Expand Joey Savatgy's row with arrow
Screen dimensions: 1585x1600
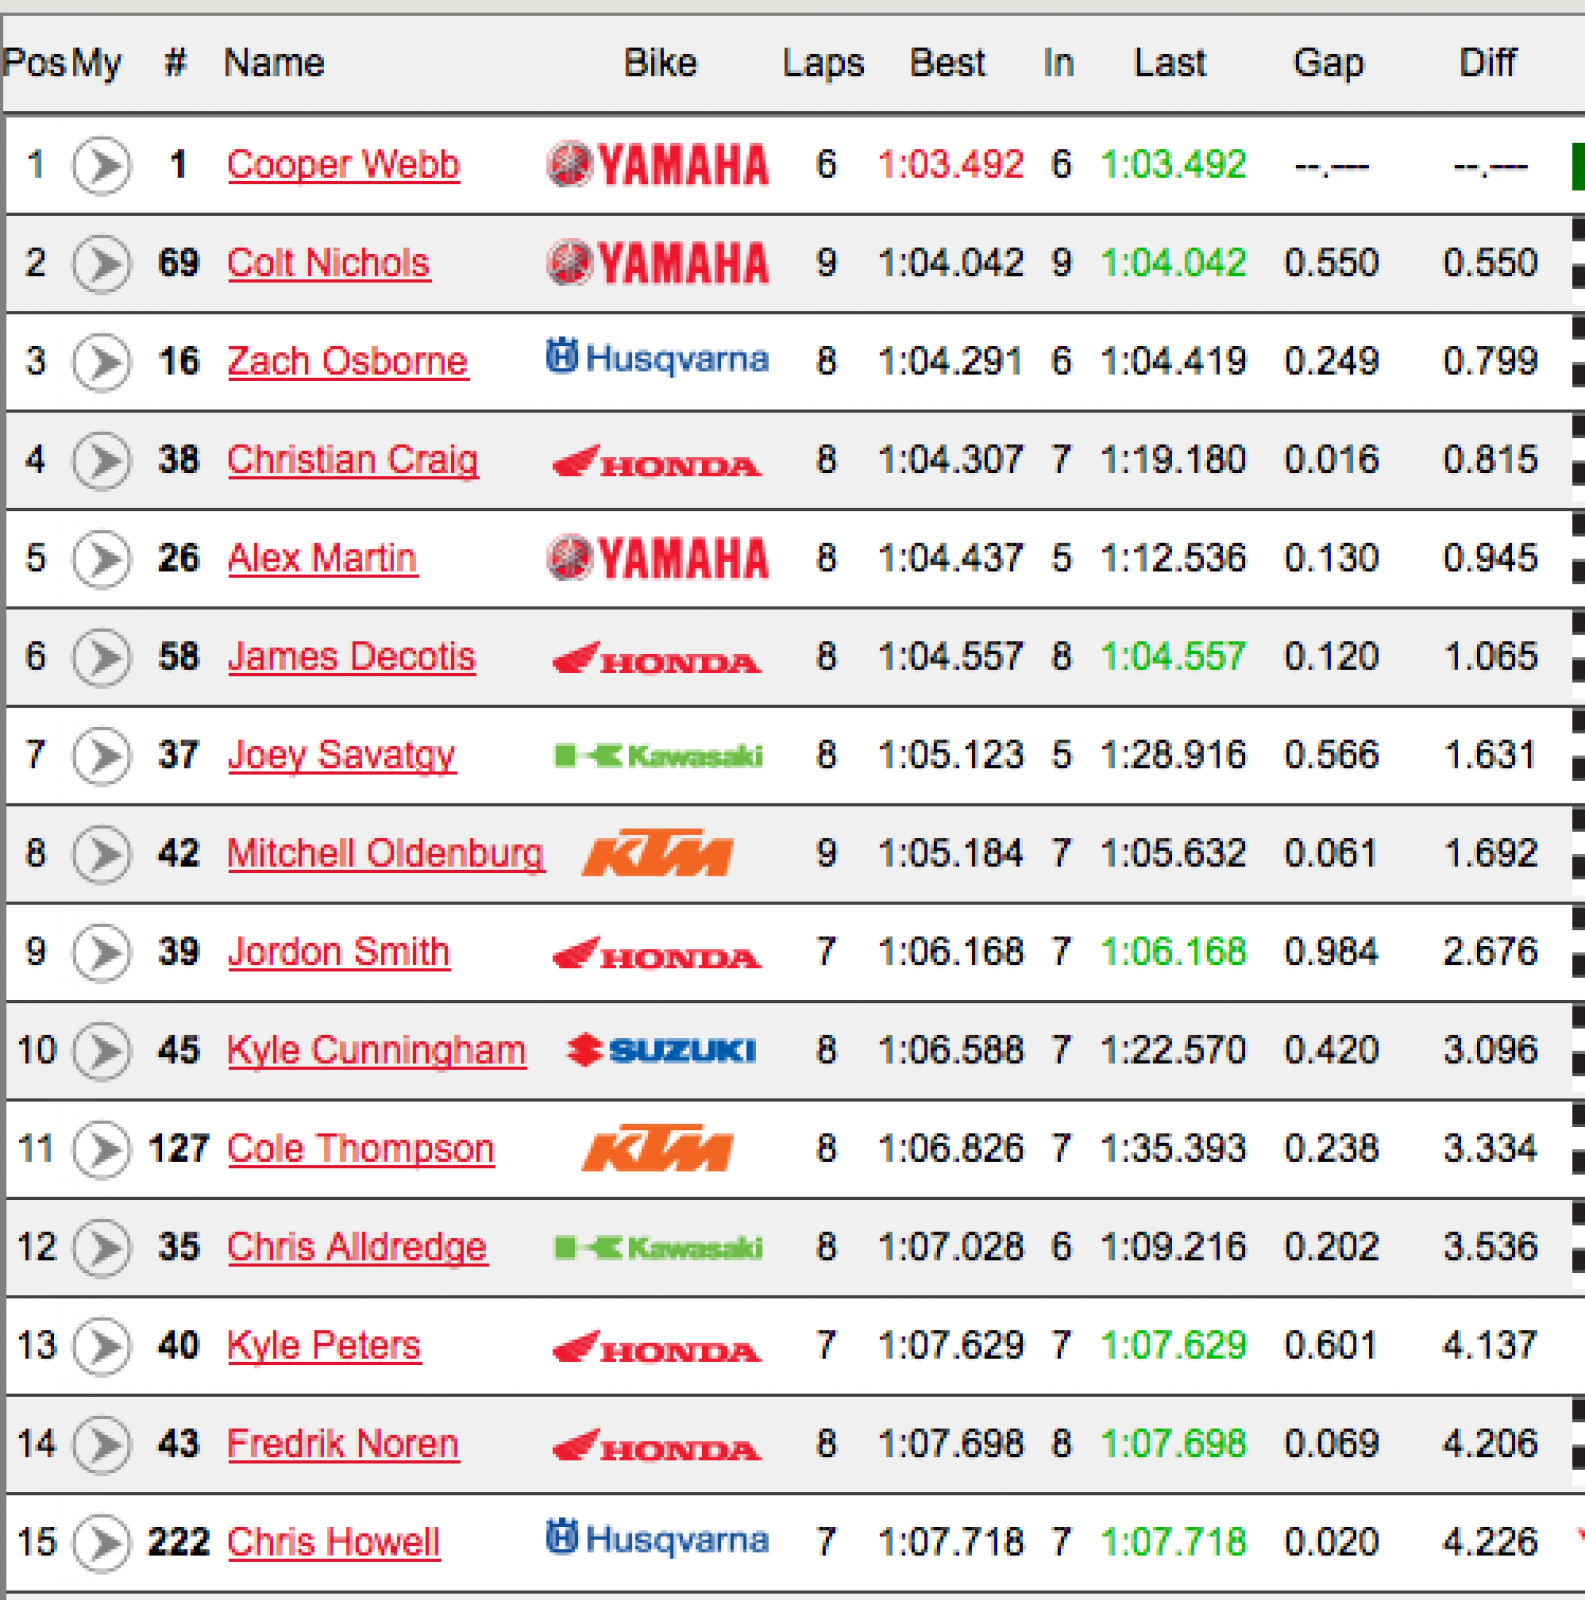click(x=101, y=755)
